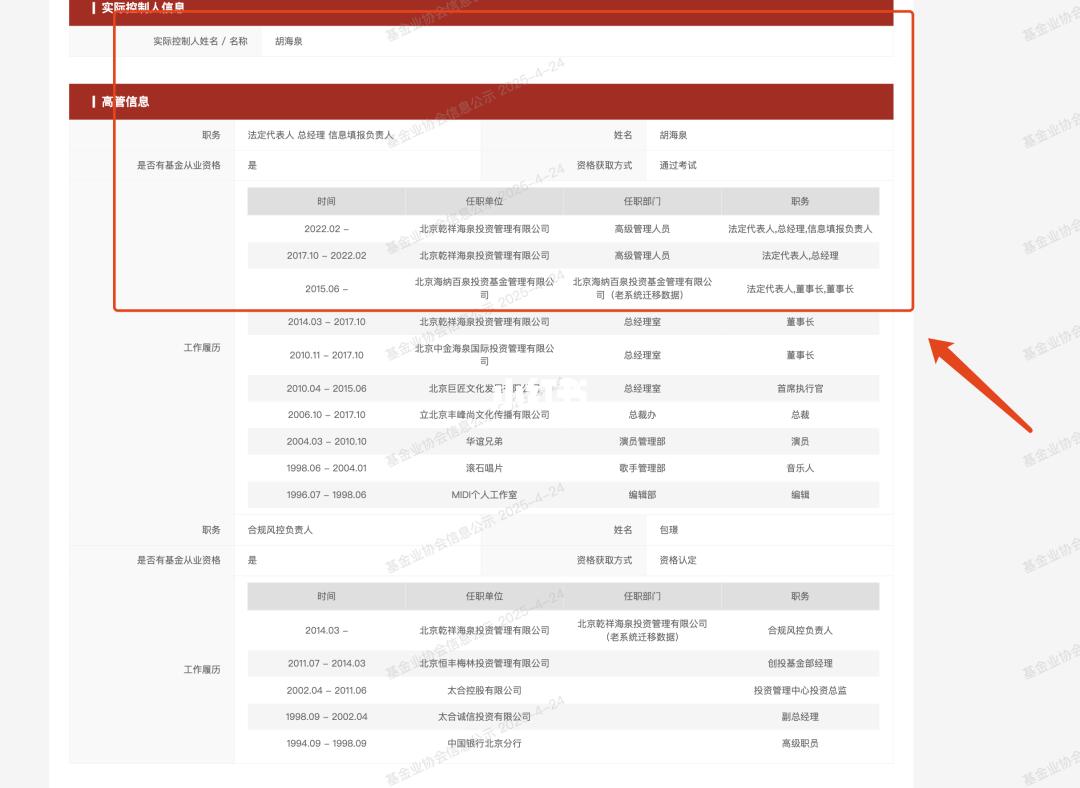Image resolution: width=1080 pixels, height=788 pixels.
Task: Select 北京海纳百泉投资基金管理有限公司（老系统迁移数据）department cell
Action: tap(642, 289)
